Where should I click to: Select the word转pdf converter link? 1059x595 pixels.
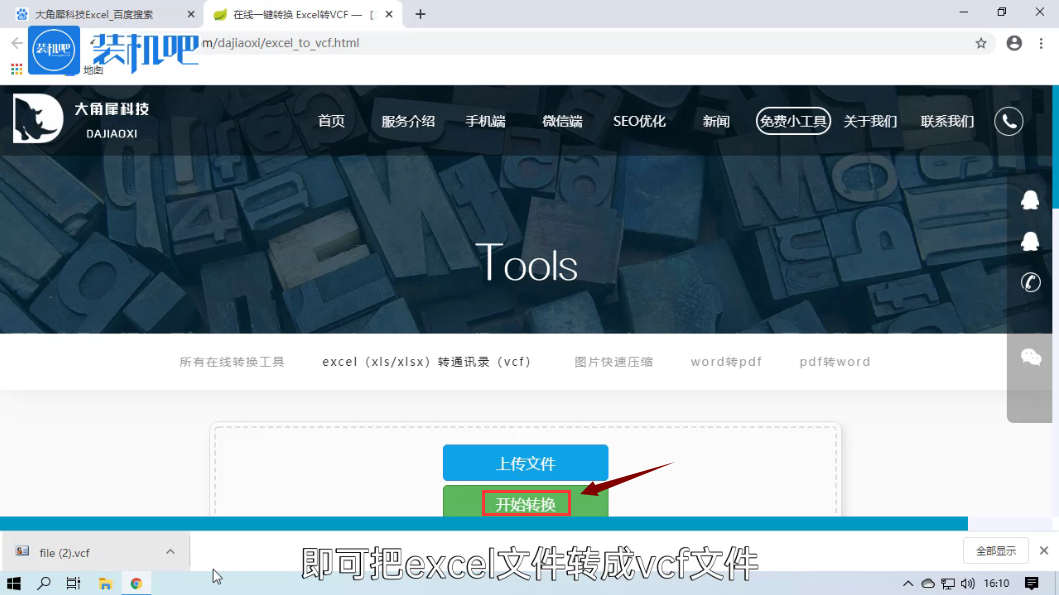[726, 361]
